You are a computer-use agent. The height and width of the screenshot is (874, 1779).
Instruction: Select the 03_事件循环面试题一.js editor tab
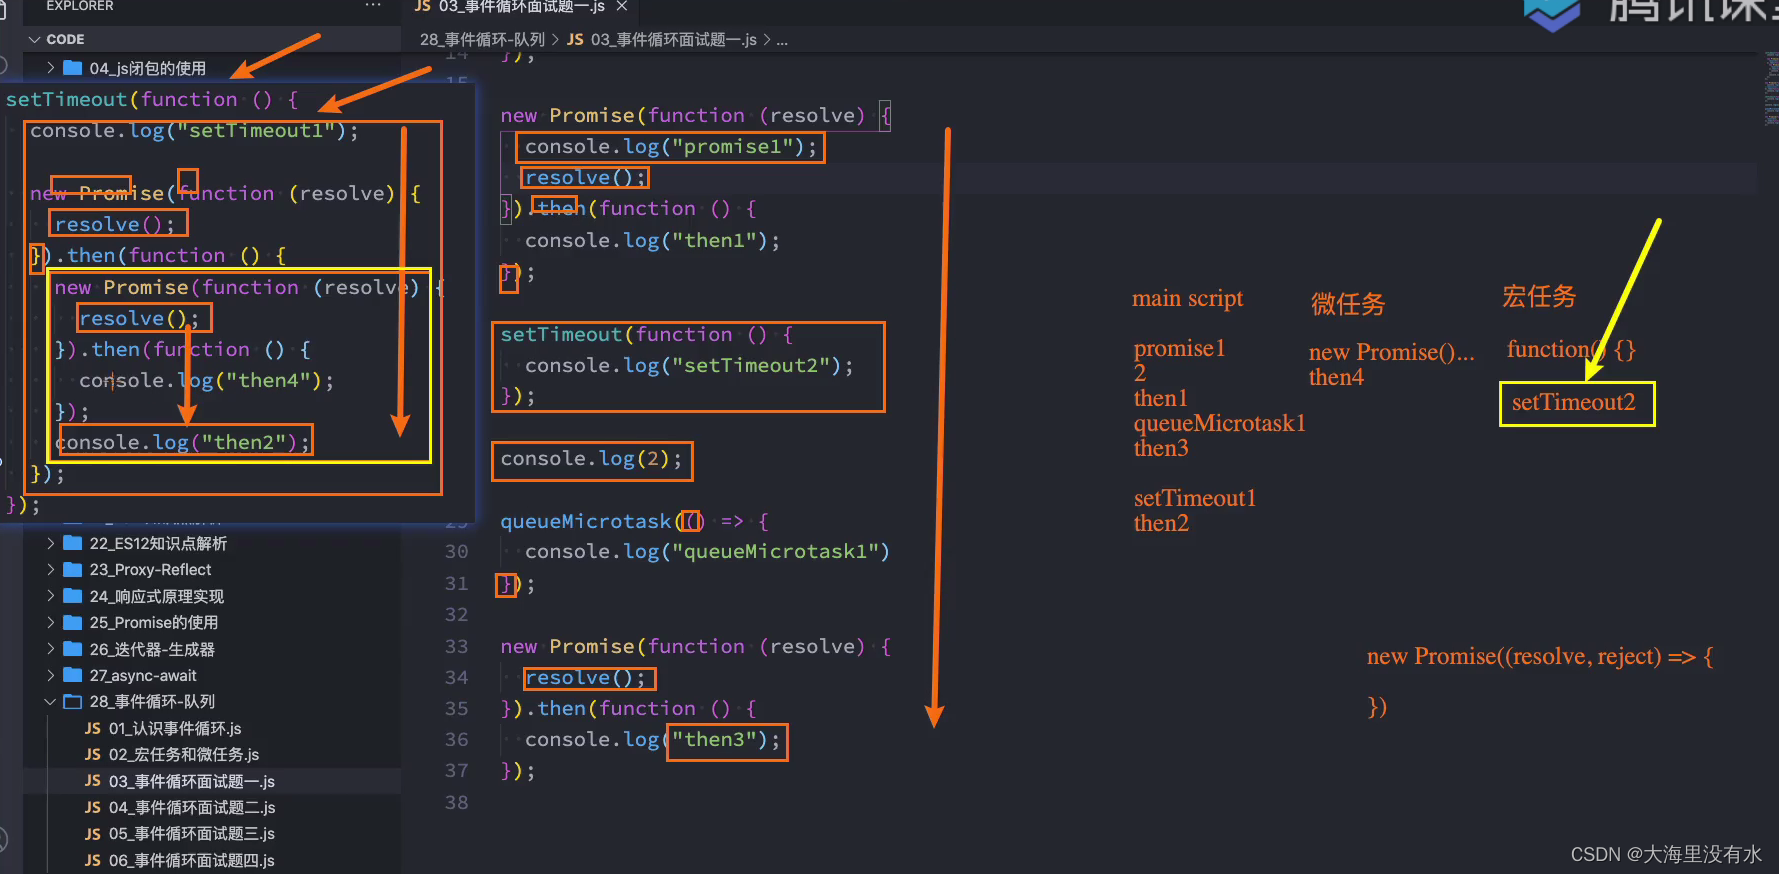(x=520, y=7)
